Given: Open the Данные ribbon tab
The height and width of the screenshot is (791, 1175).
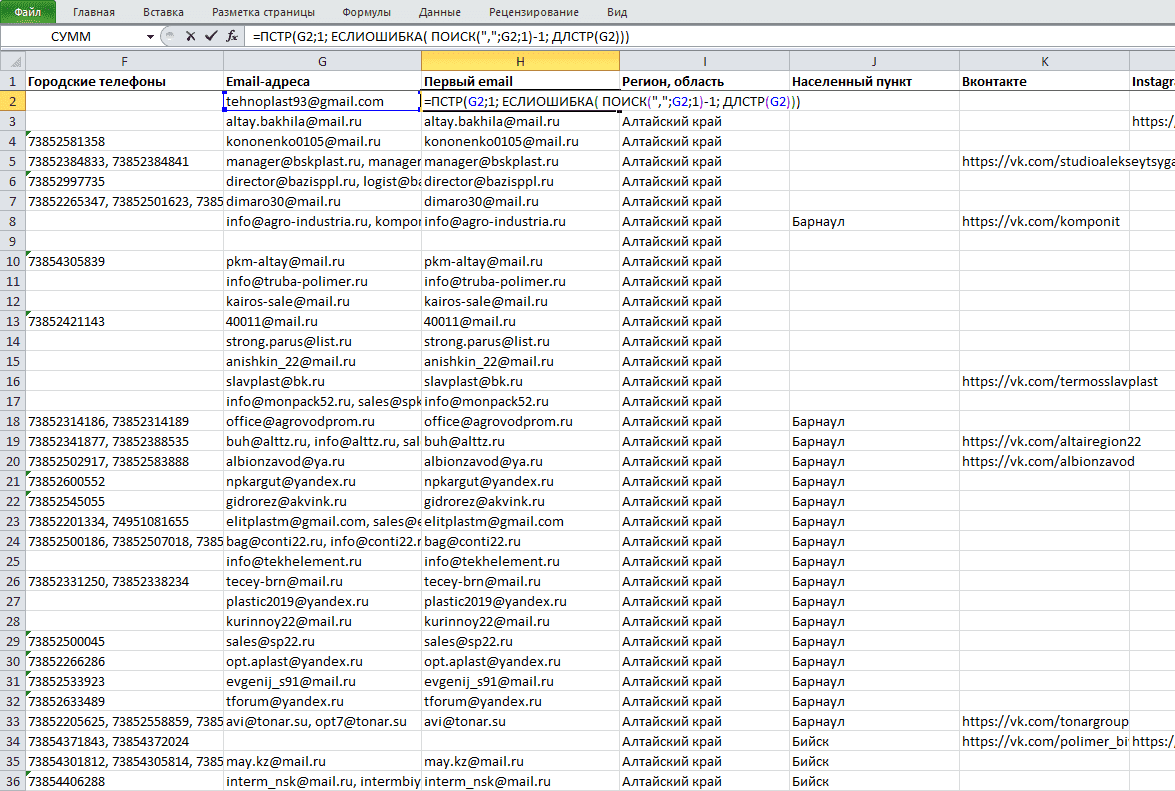Looking at the screenshot, I should (440, 12).
